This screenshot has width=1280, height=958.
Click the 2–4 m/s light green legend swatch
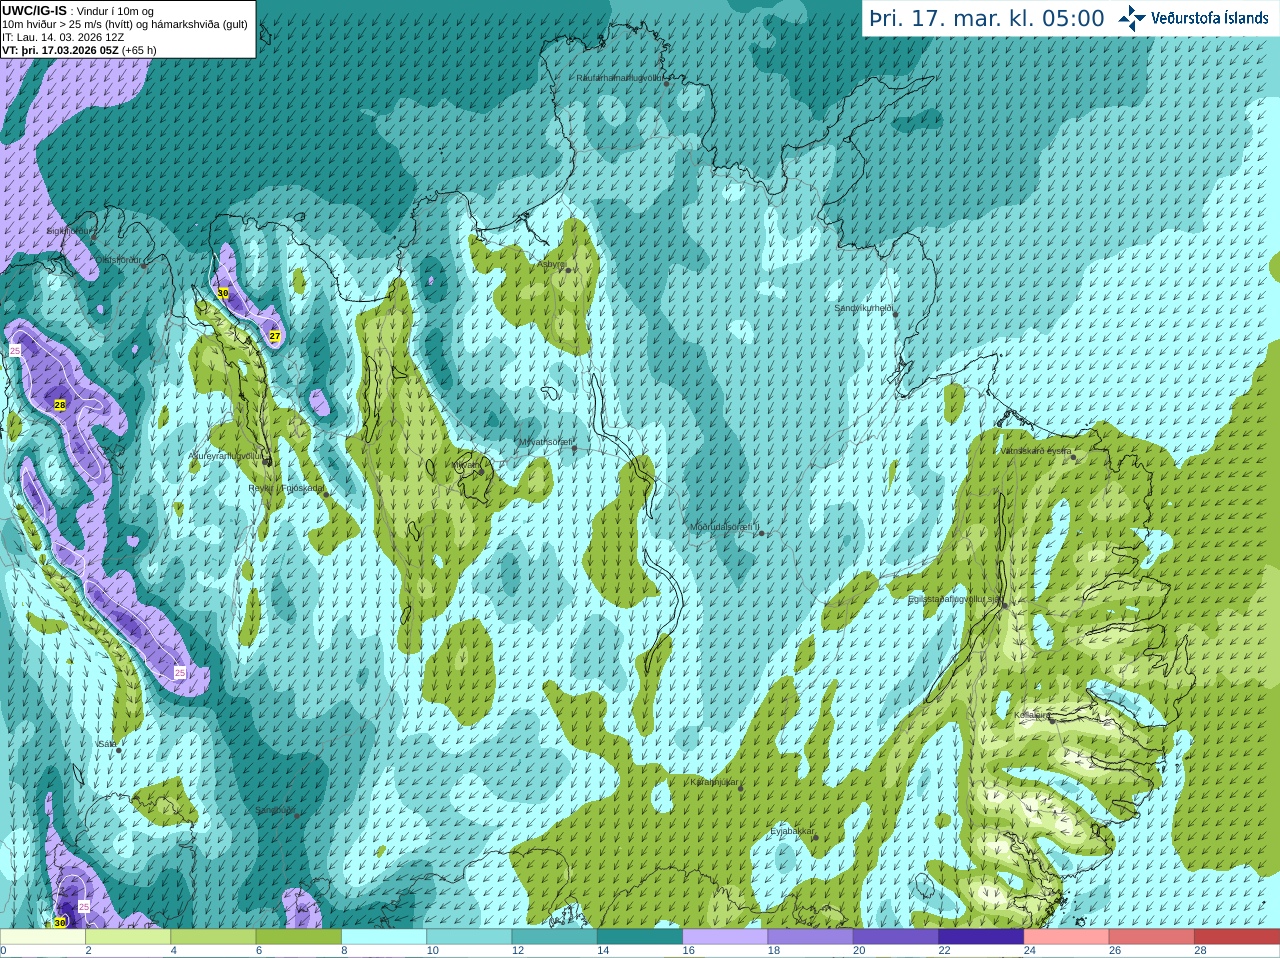(128, 937)
